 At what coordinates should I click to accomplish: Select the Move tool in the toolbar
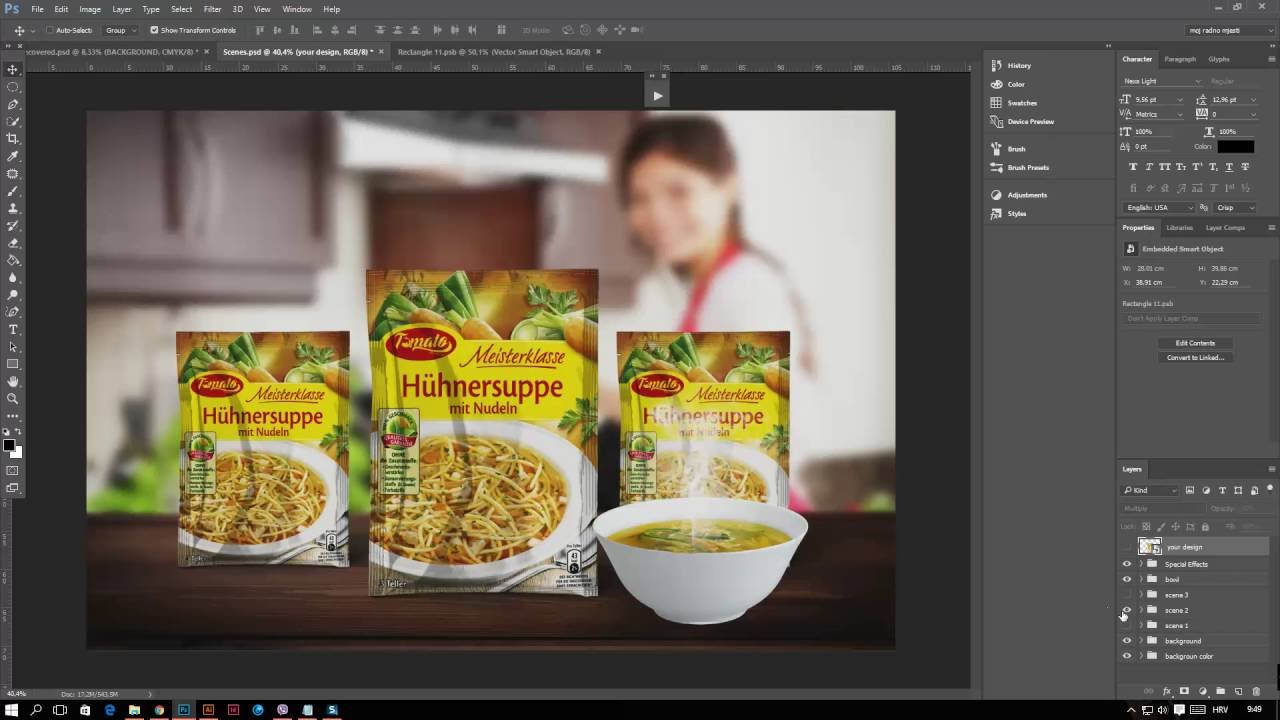[x=13, y=69]
